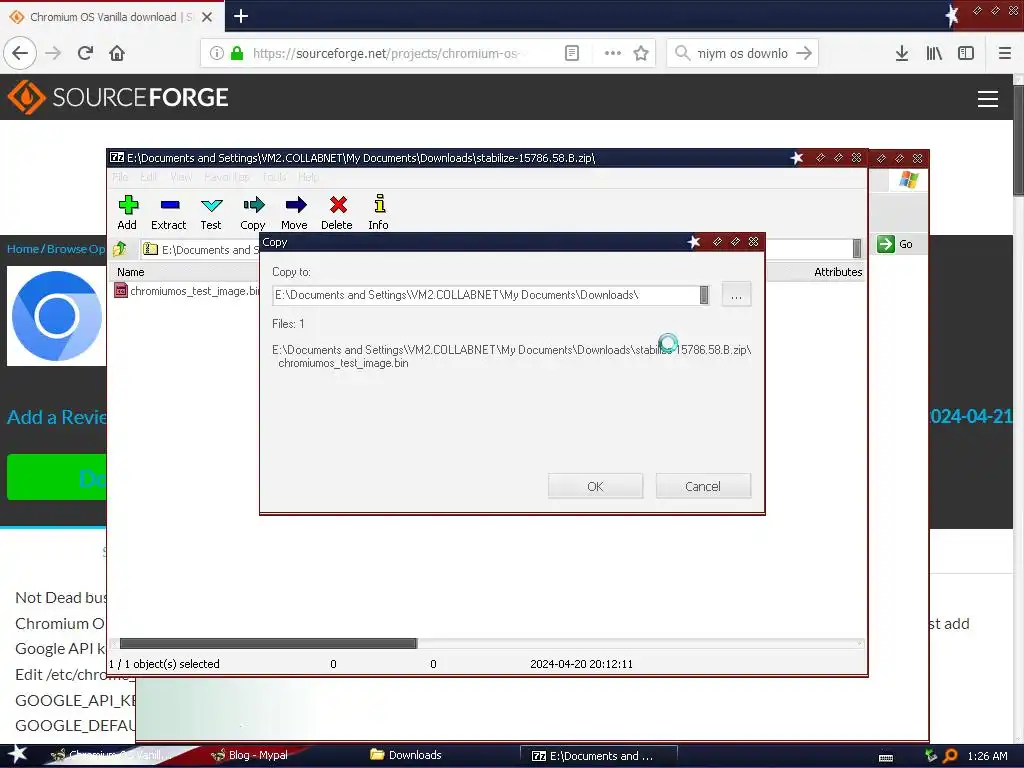The width and height of the screenshot is (1024, 768).
Task: Click the Delete toolbar icon
Action: pos(337,212)
